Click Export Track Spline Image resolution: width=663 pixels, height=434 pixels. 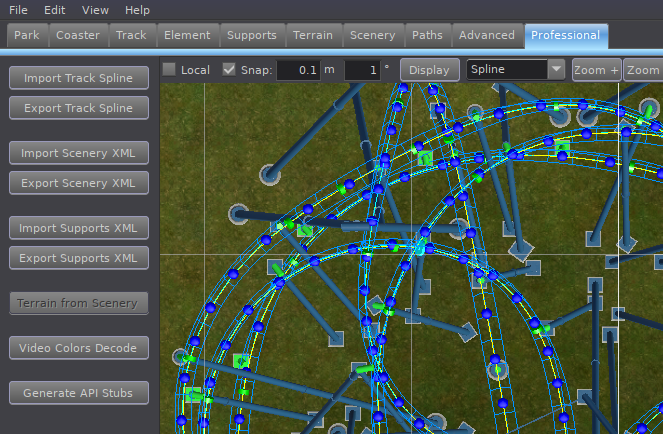point(79,107)
